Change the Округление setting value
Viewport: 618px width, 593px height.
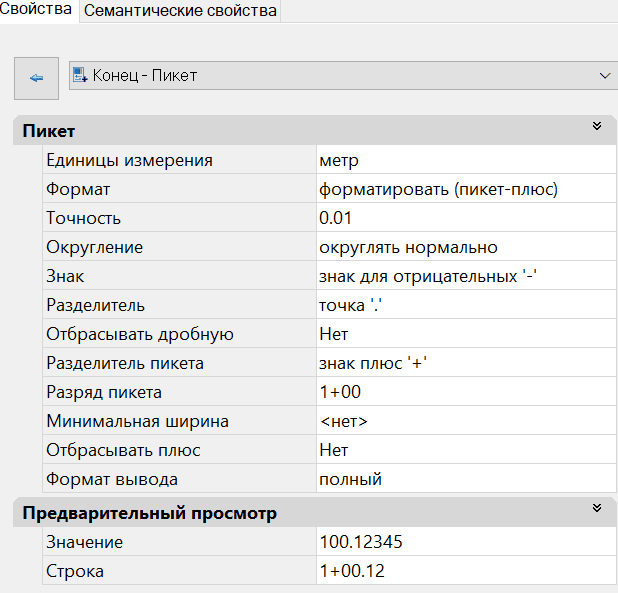click(465, 247)
